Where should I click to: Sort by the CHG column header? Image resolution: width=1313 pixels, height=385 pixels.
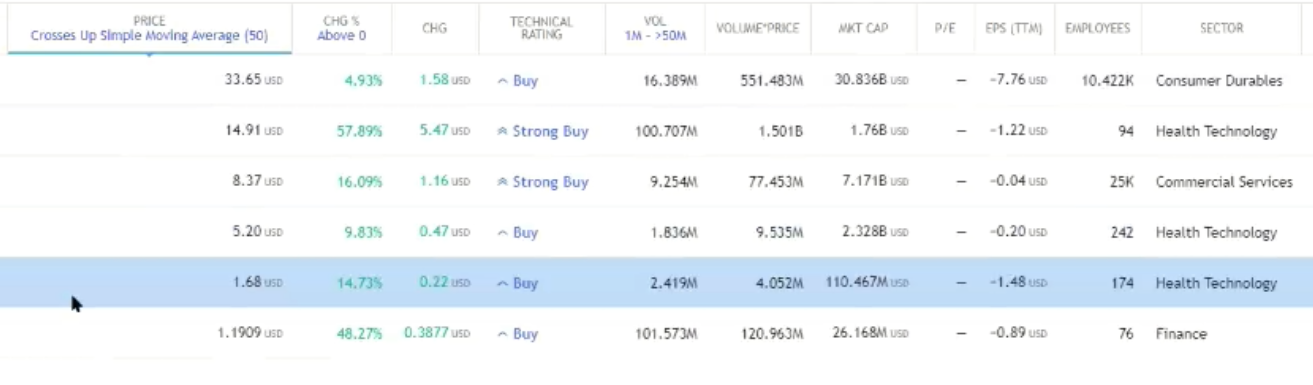[434, 28]
